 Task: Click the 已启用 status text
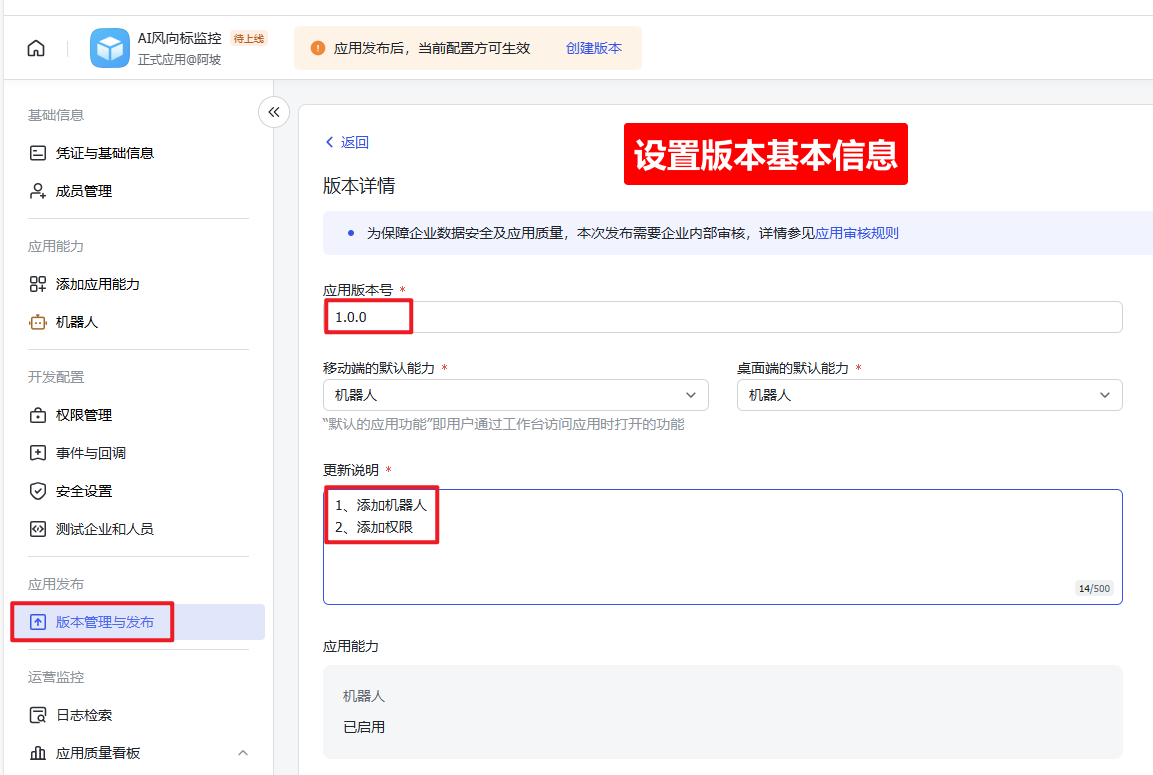pos(364,727)
